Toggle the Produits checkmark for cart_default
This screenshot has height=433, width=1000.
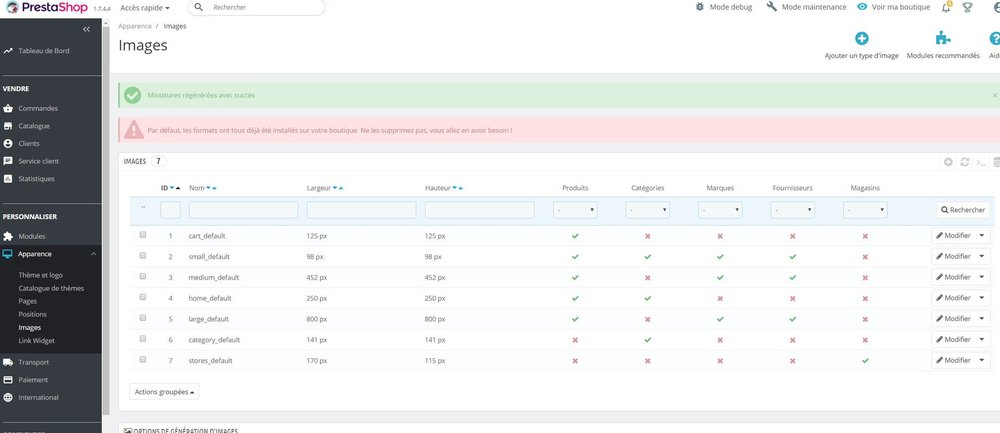click(575, 236)
